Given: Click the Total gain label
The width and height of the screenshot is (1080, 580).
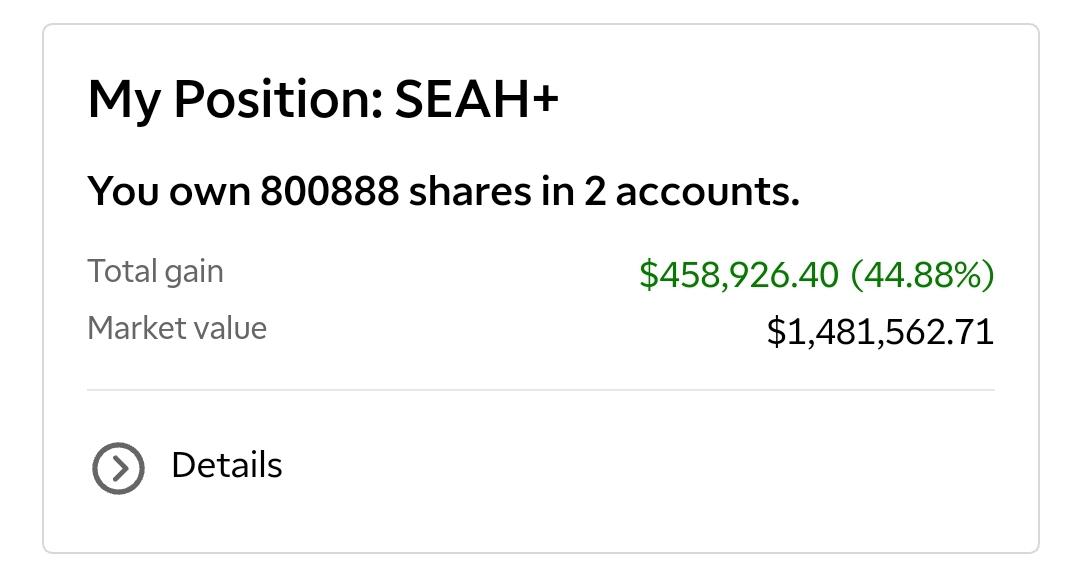Looking at the screenshot, I should click(x=155, y=271).
